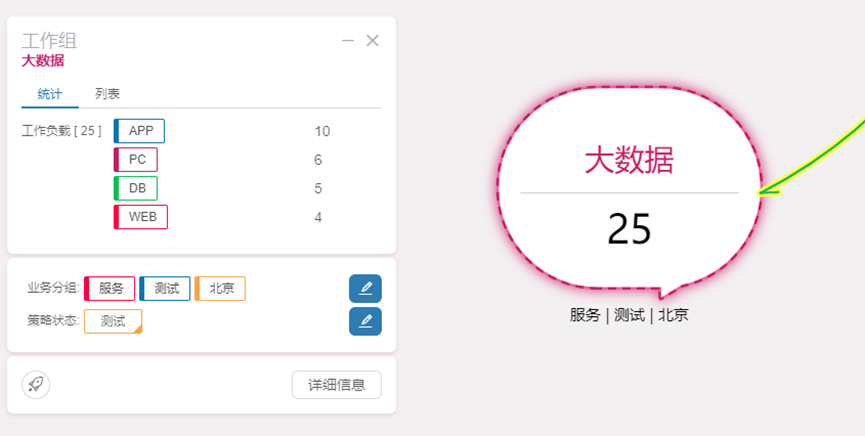Open the 列表 tab
The height and width of the screenshot is (436, 865).
(x=108, y=94)
